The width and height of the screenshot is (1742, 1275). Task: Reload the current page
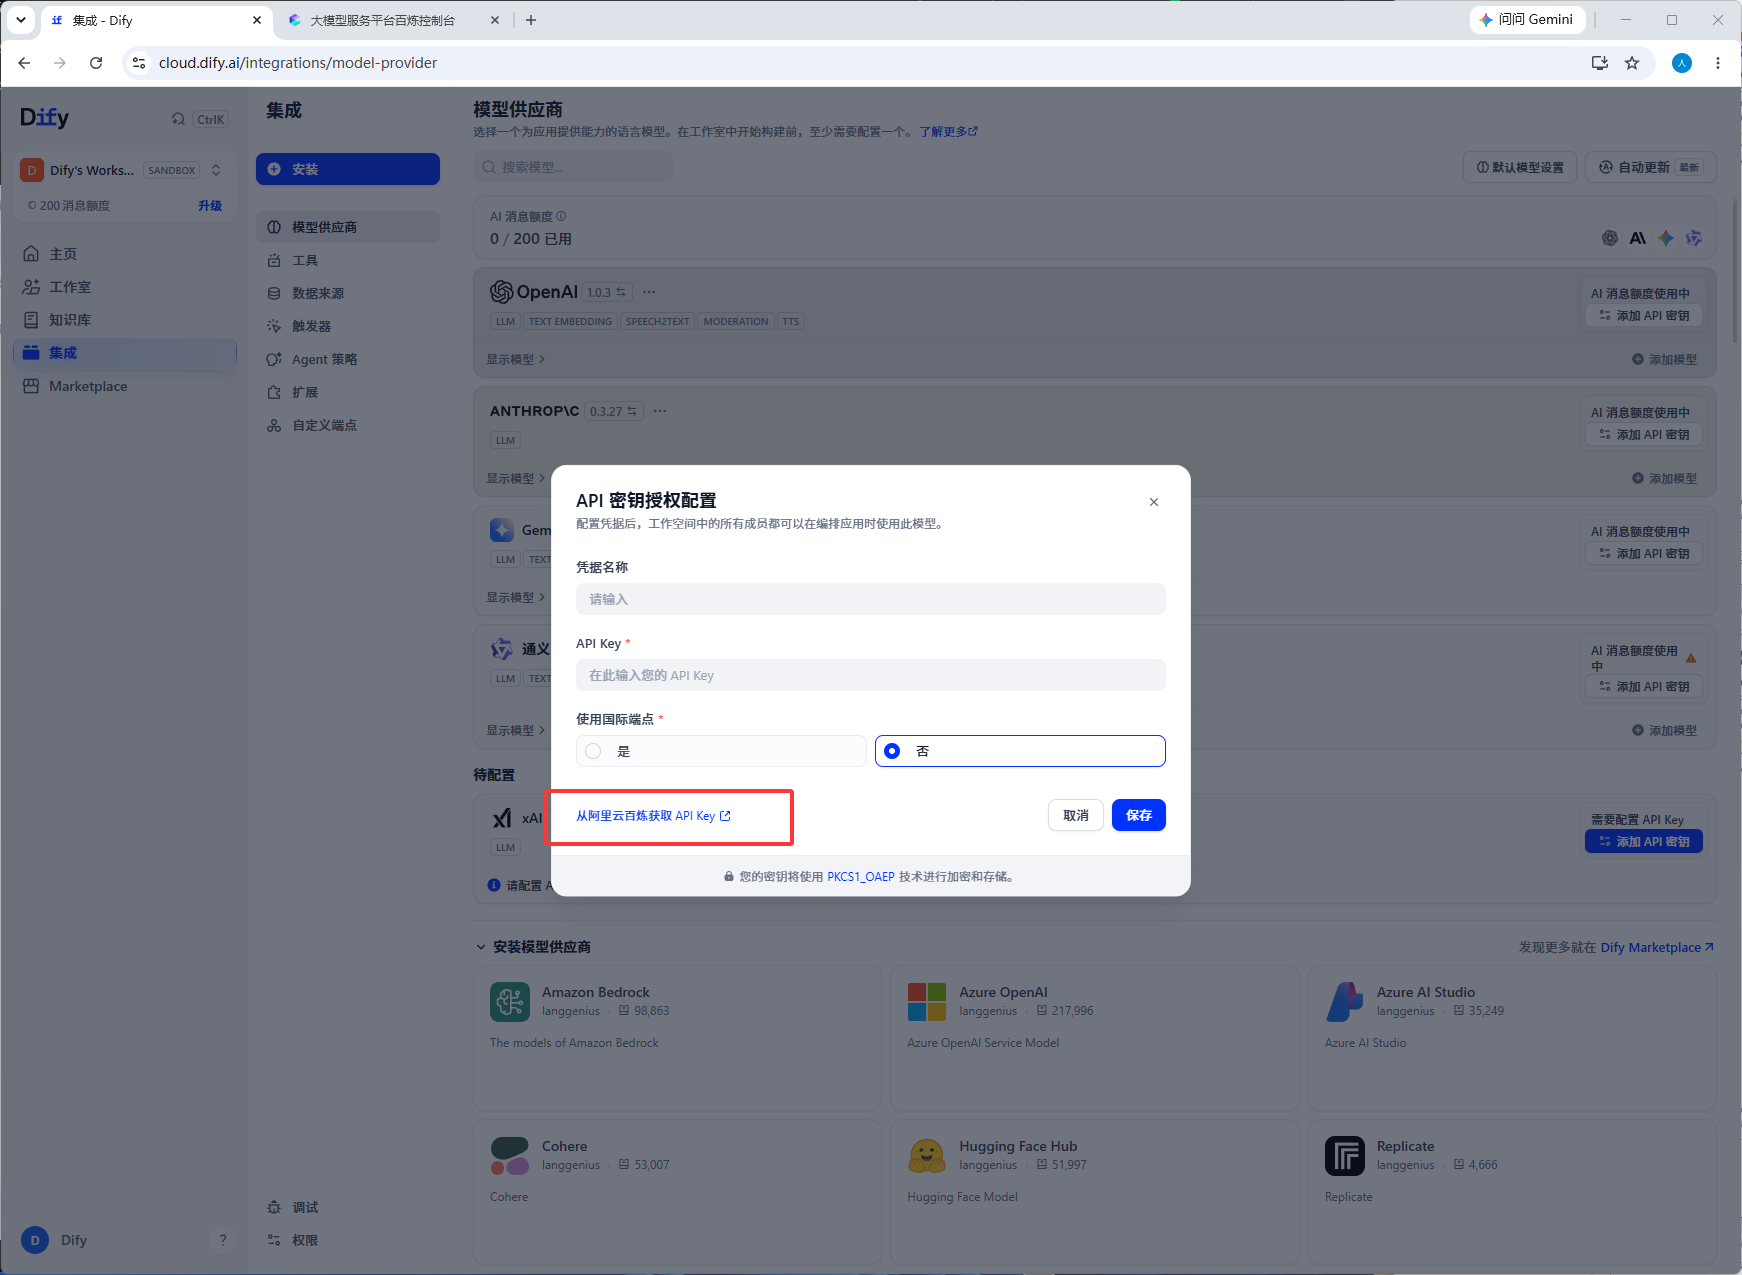pyautogui.click(x=96, y=63)
